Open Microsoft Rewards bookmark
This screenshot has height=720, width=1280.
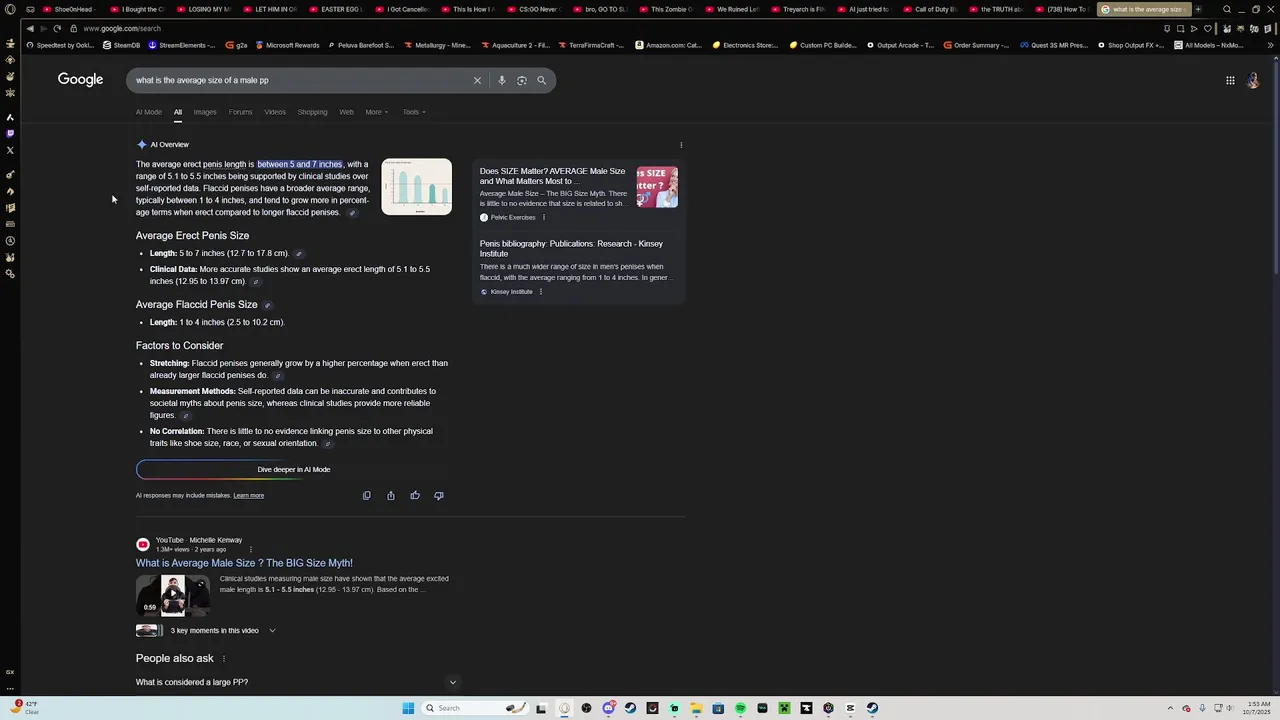pyautogui.click(x=289, y=45)
